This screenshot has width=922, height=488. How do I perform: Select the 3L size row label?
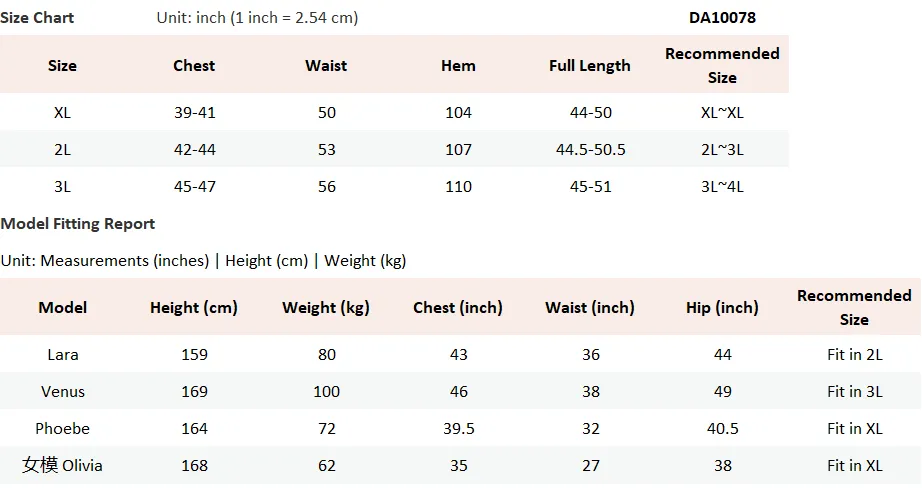click(x=62, y=186)
